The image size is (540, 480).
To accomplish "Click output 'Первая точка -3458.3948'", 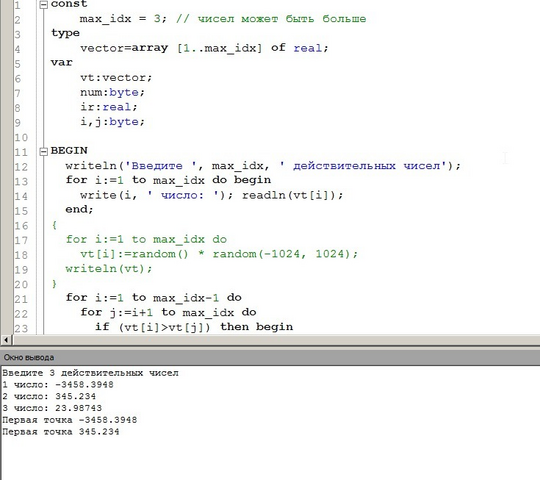I will coord(70,420).
